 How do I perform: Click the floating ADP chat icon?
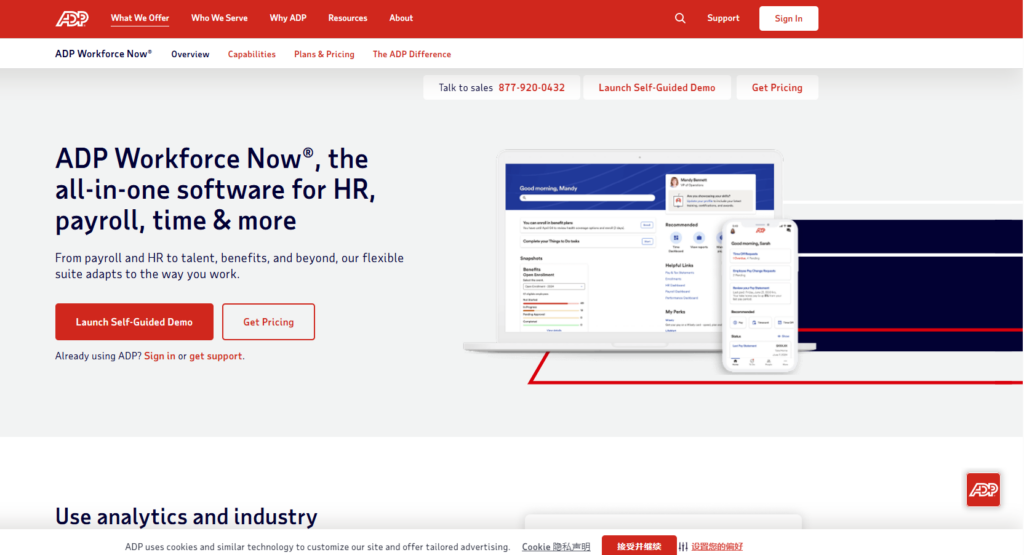pyautogui.click(x=983, y=489)
